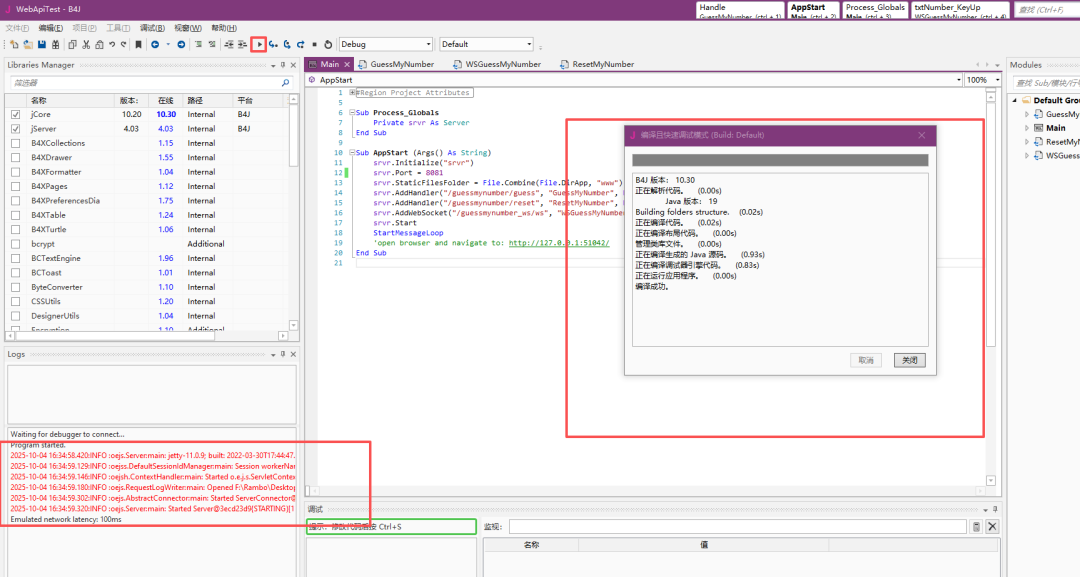This screenshot has width=1080, height=577.
Task: Open the Debug build mode dropdown
Action: tap(429, 44)
